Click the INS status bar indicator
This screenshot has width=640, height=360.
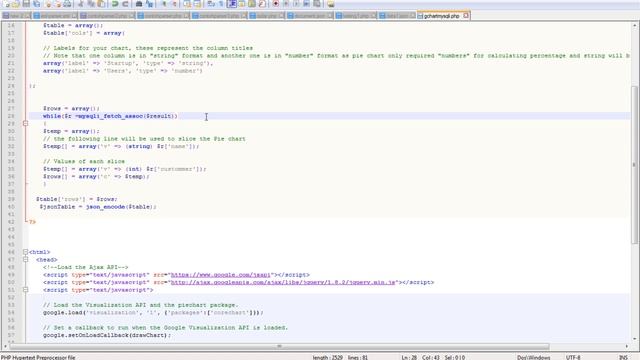coord(623,357)
